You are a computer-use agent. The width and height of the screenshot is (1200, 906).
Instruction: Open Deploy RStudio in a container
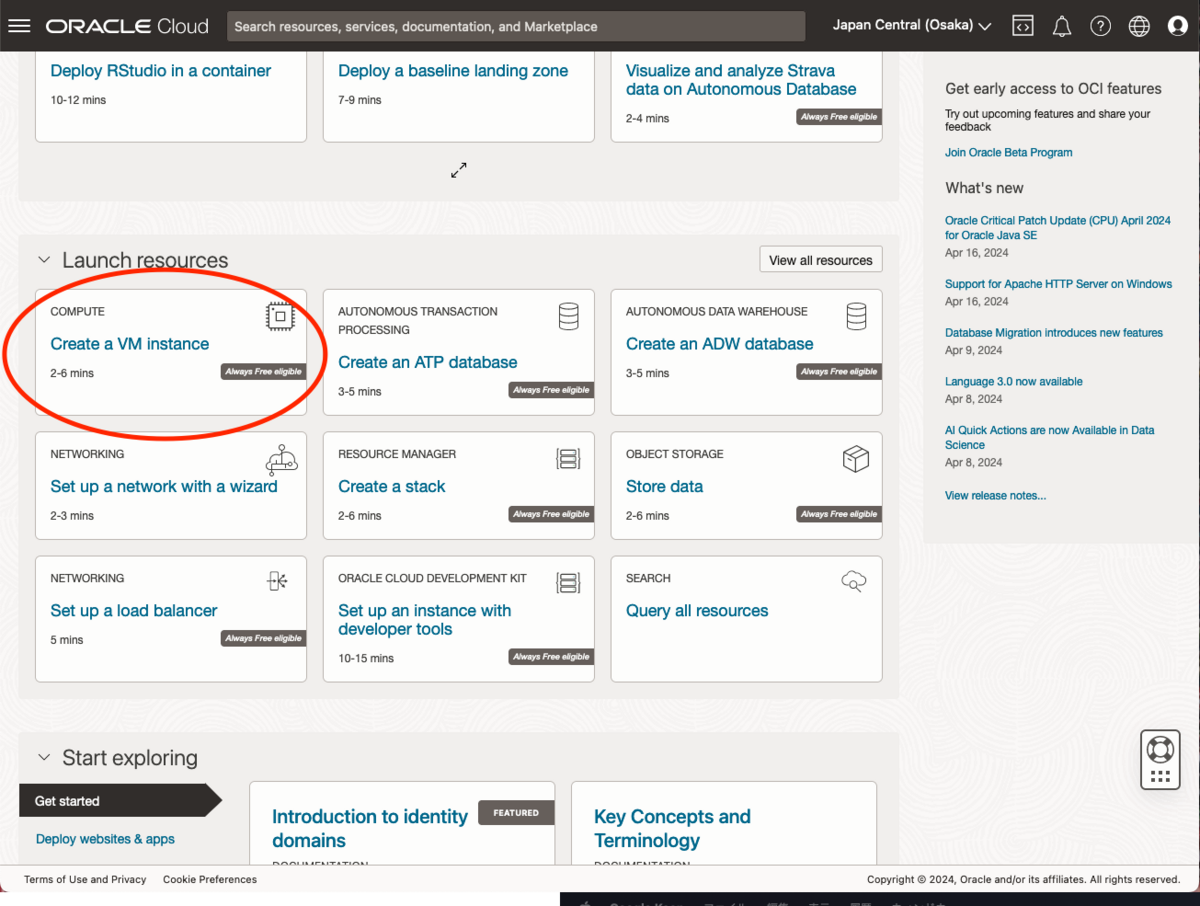[x=161, y=71]
